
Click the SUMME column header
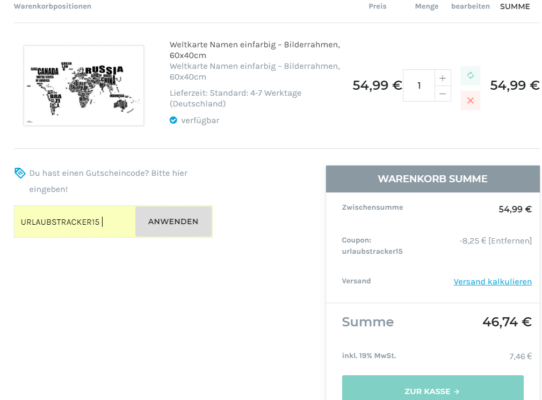point(515,7)
